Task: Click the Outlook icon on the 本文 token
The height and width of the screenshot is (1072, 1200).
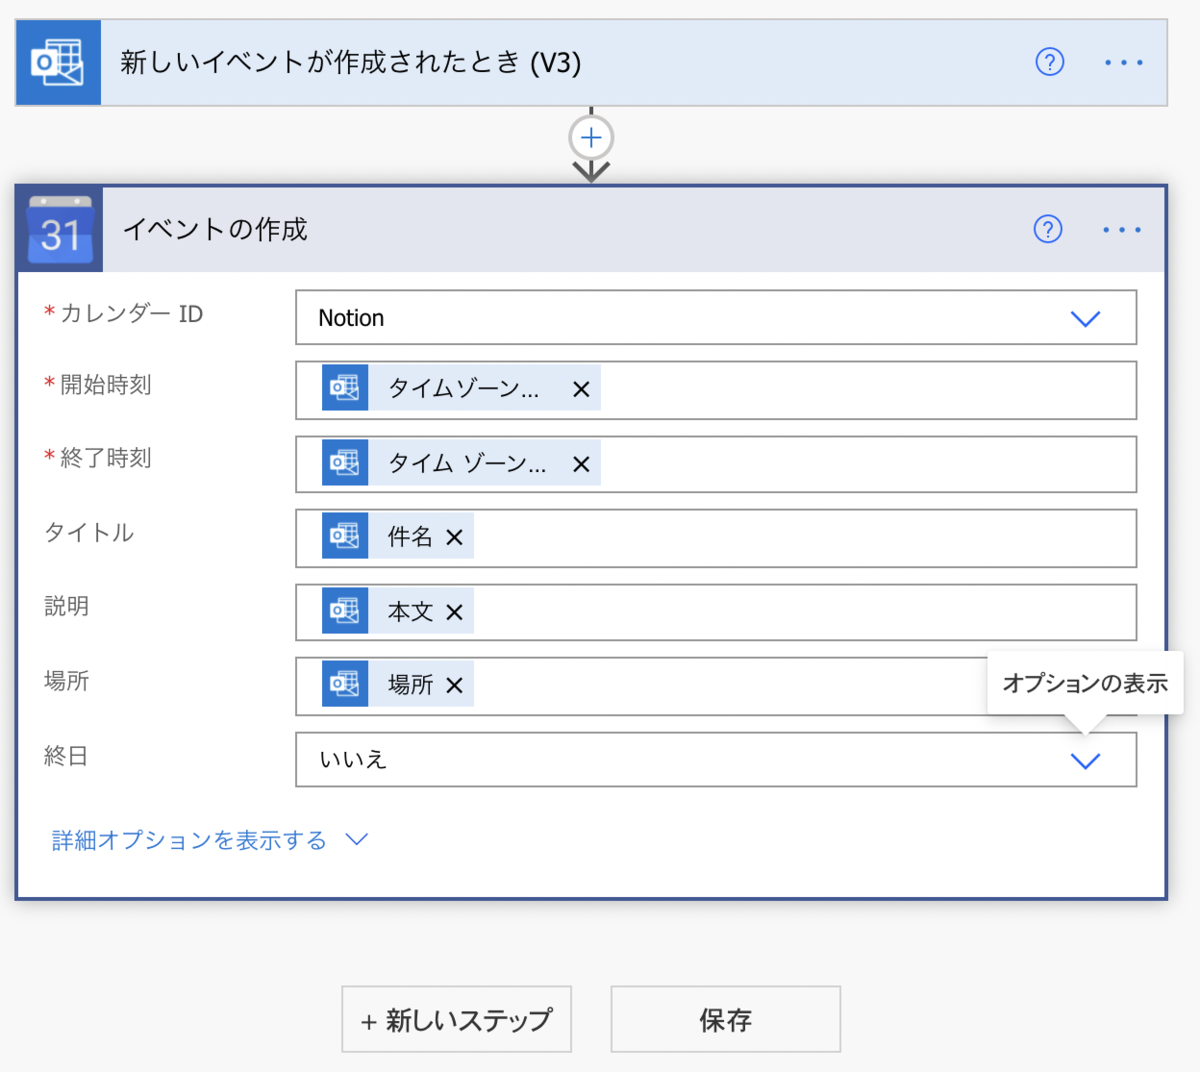Action: 344,611
